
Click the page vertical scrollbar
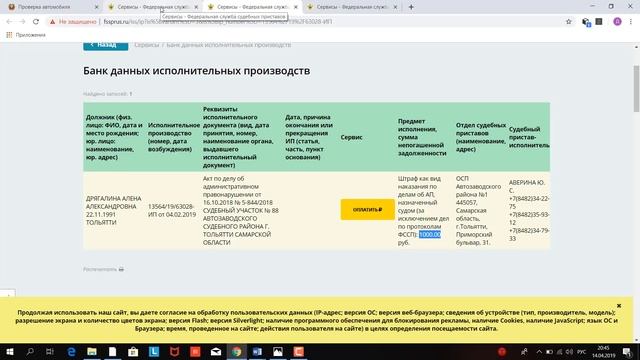pos(636,88)
